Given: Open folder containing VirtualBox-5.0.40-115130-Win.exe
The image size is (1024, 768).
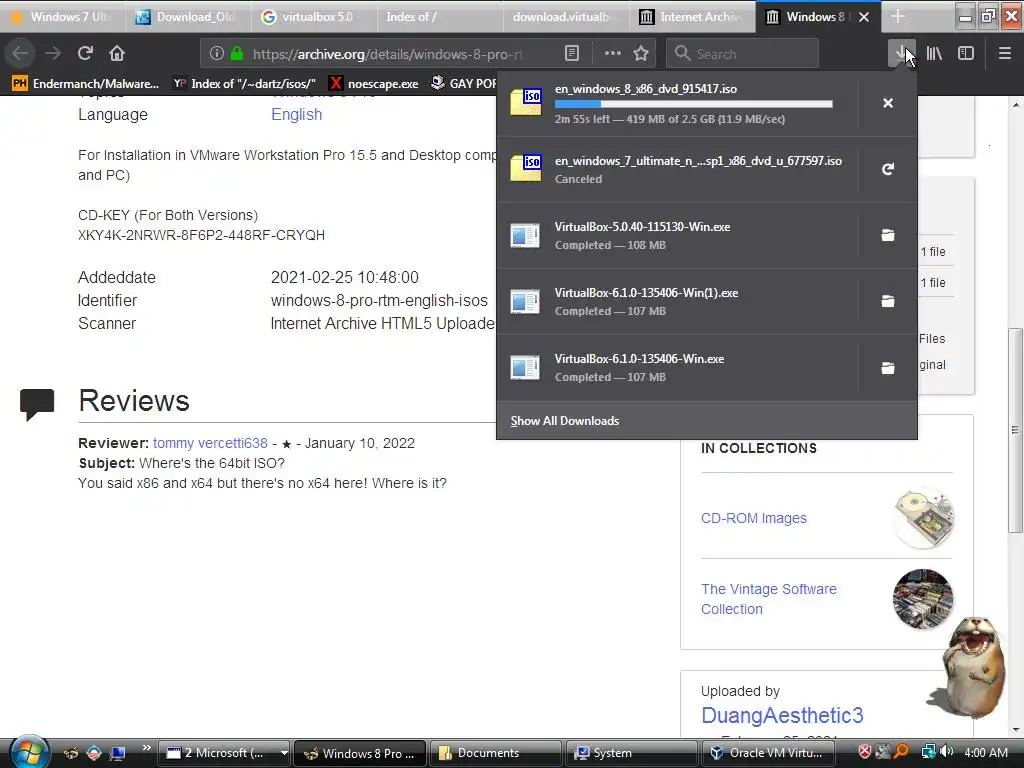Looking at the screenshot, I should coord(888,235).
